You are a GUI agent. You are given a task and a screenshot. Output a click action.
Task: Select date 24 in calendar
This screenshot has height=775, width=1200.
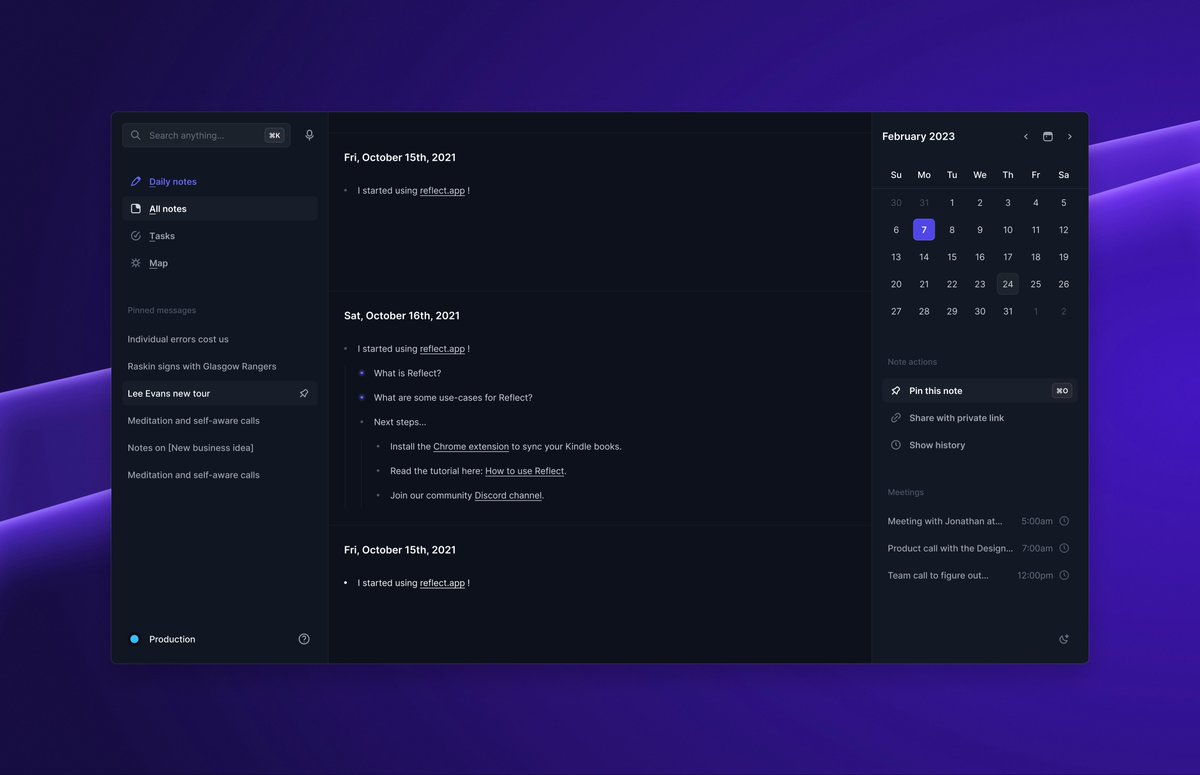coord(1008,284)
